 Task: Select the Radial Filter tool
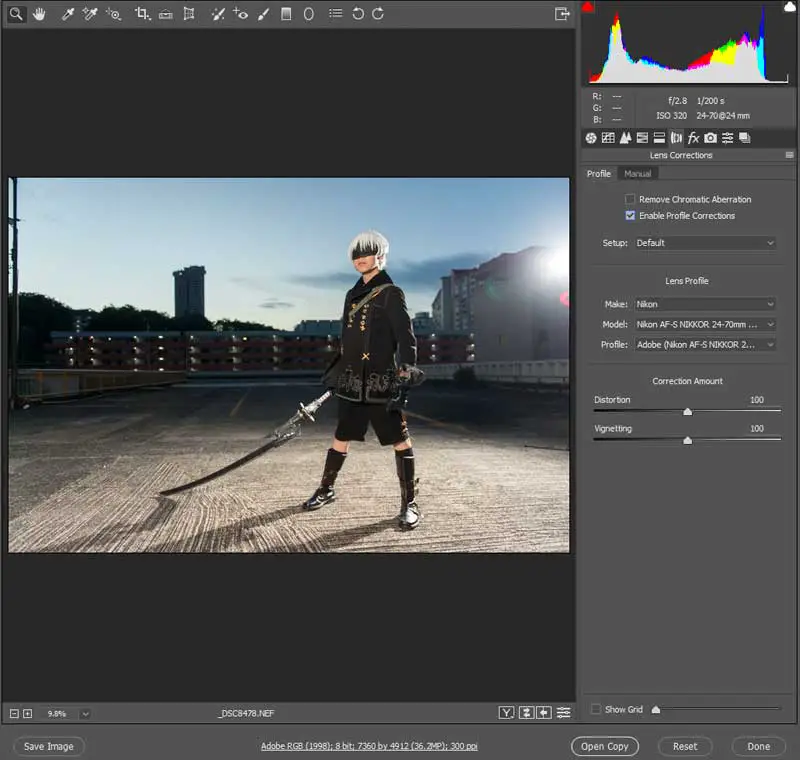pyautogui.click(x=309, y=14)
